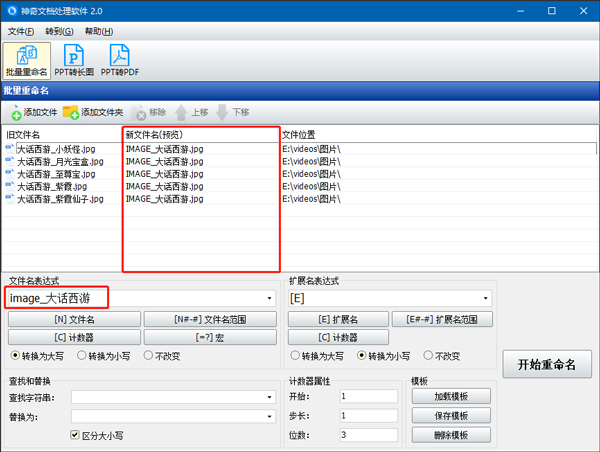Expand the 文件名表达式 dropdown arrow
This screenshot has height=452, width=600.
click(x=269, y=298)
